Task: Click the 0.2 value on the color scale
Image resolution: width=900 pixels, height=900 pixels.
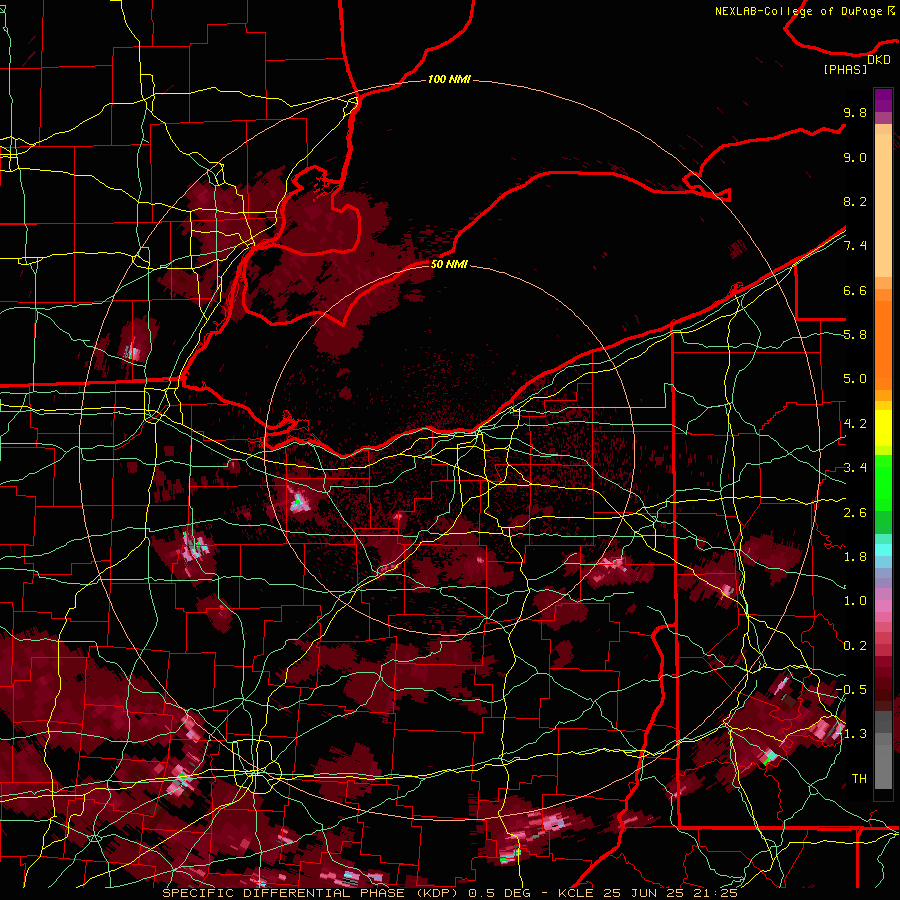Action: pyautogui.click(x=855, y=646)
